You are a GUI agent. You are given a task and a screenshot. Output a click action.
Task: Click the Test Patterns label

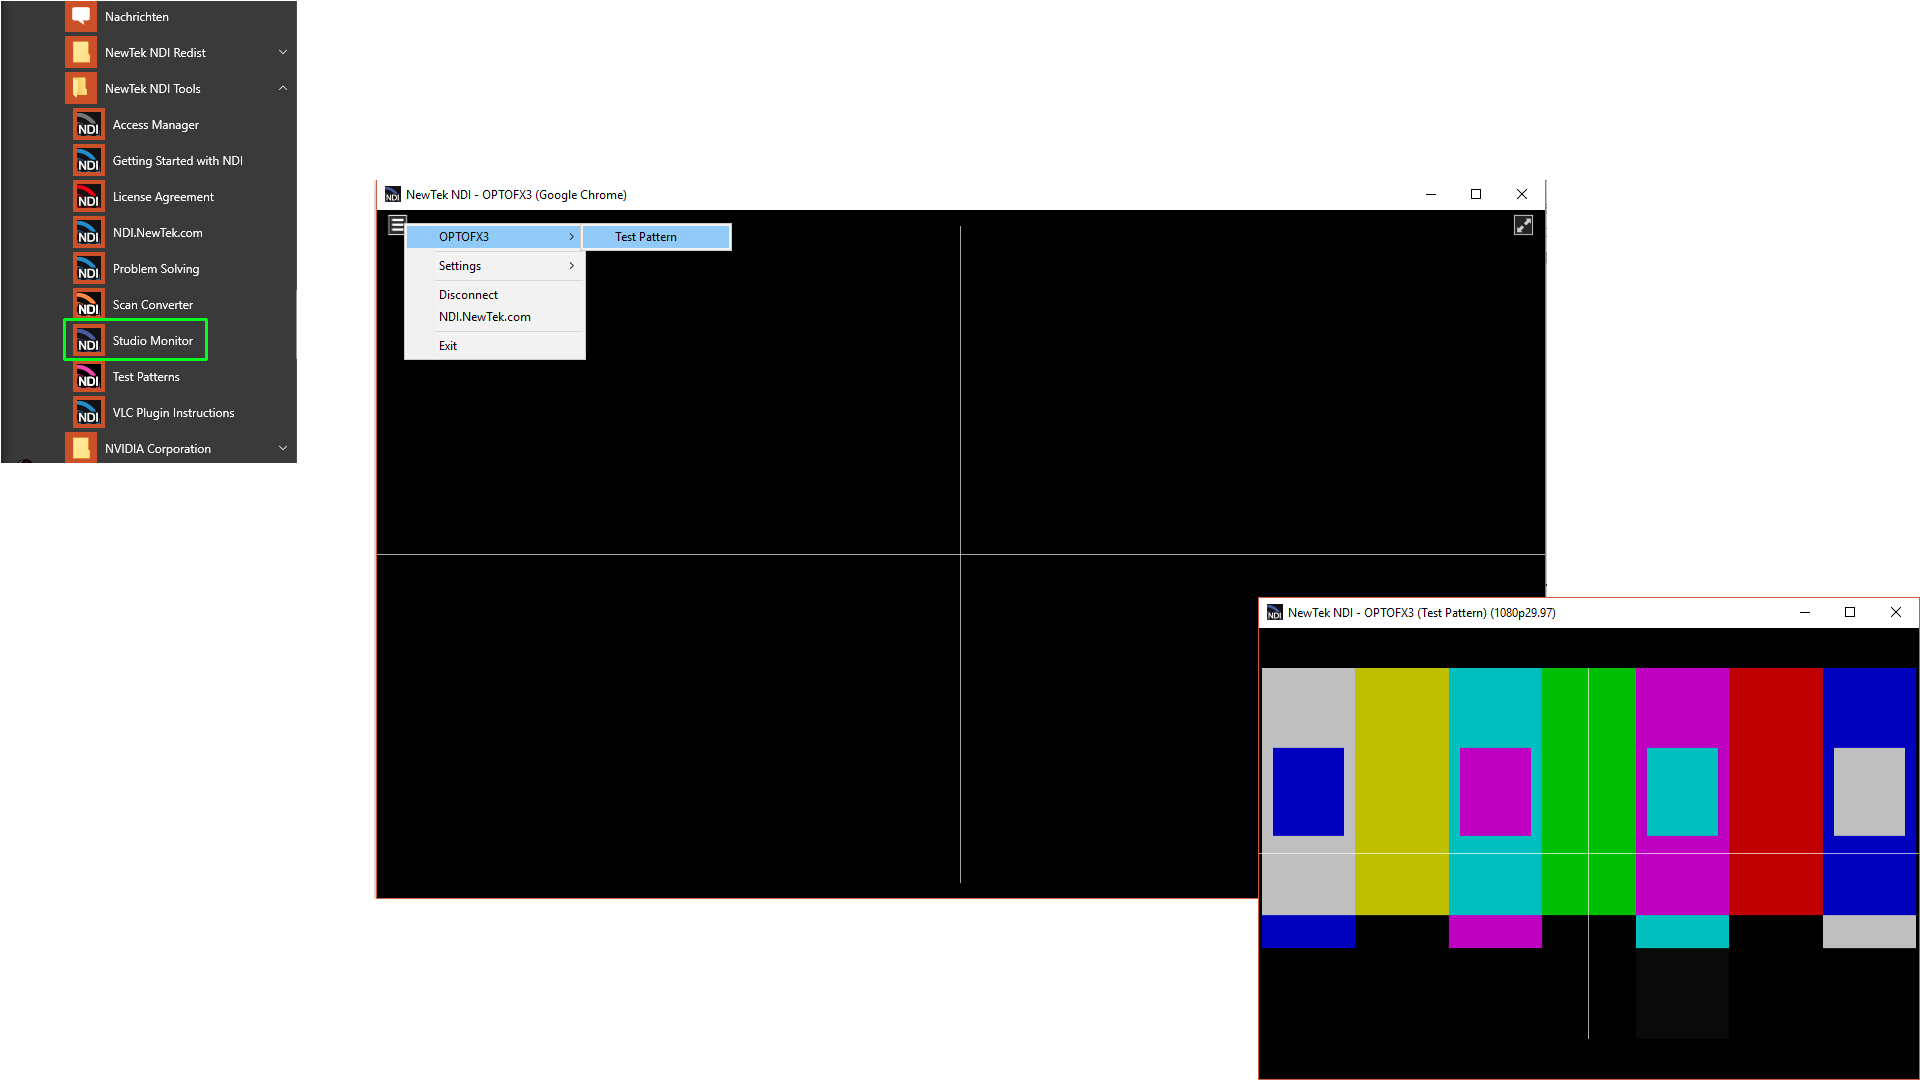(146, 377)
